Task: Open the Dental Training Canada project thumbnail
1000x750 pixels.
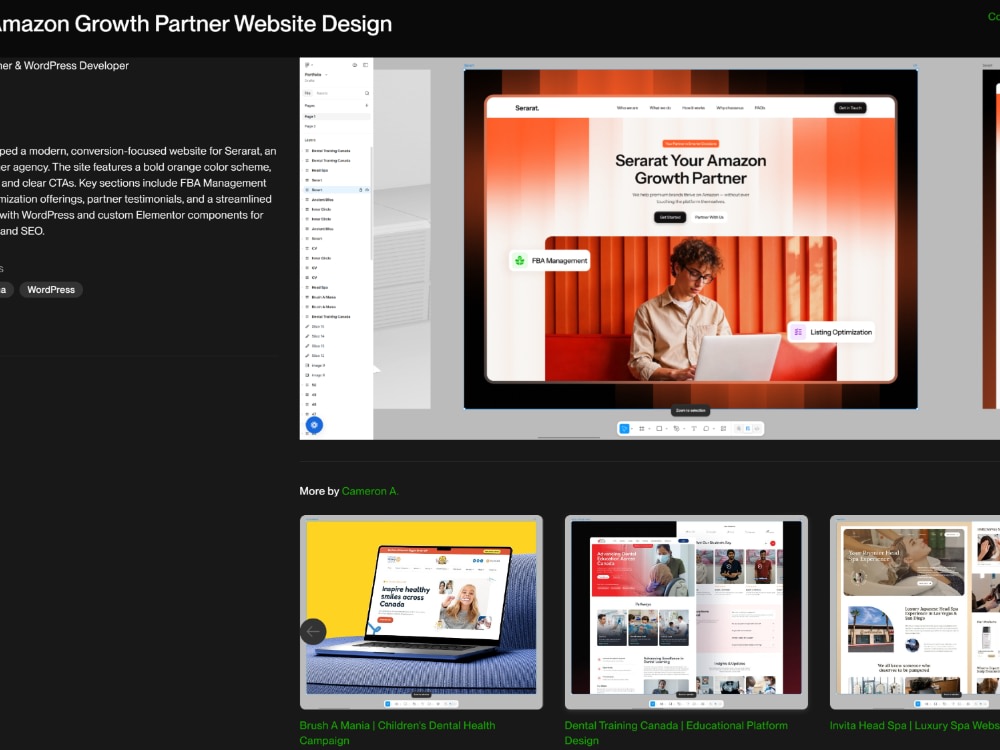Action: (x=686, y=612)
